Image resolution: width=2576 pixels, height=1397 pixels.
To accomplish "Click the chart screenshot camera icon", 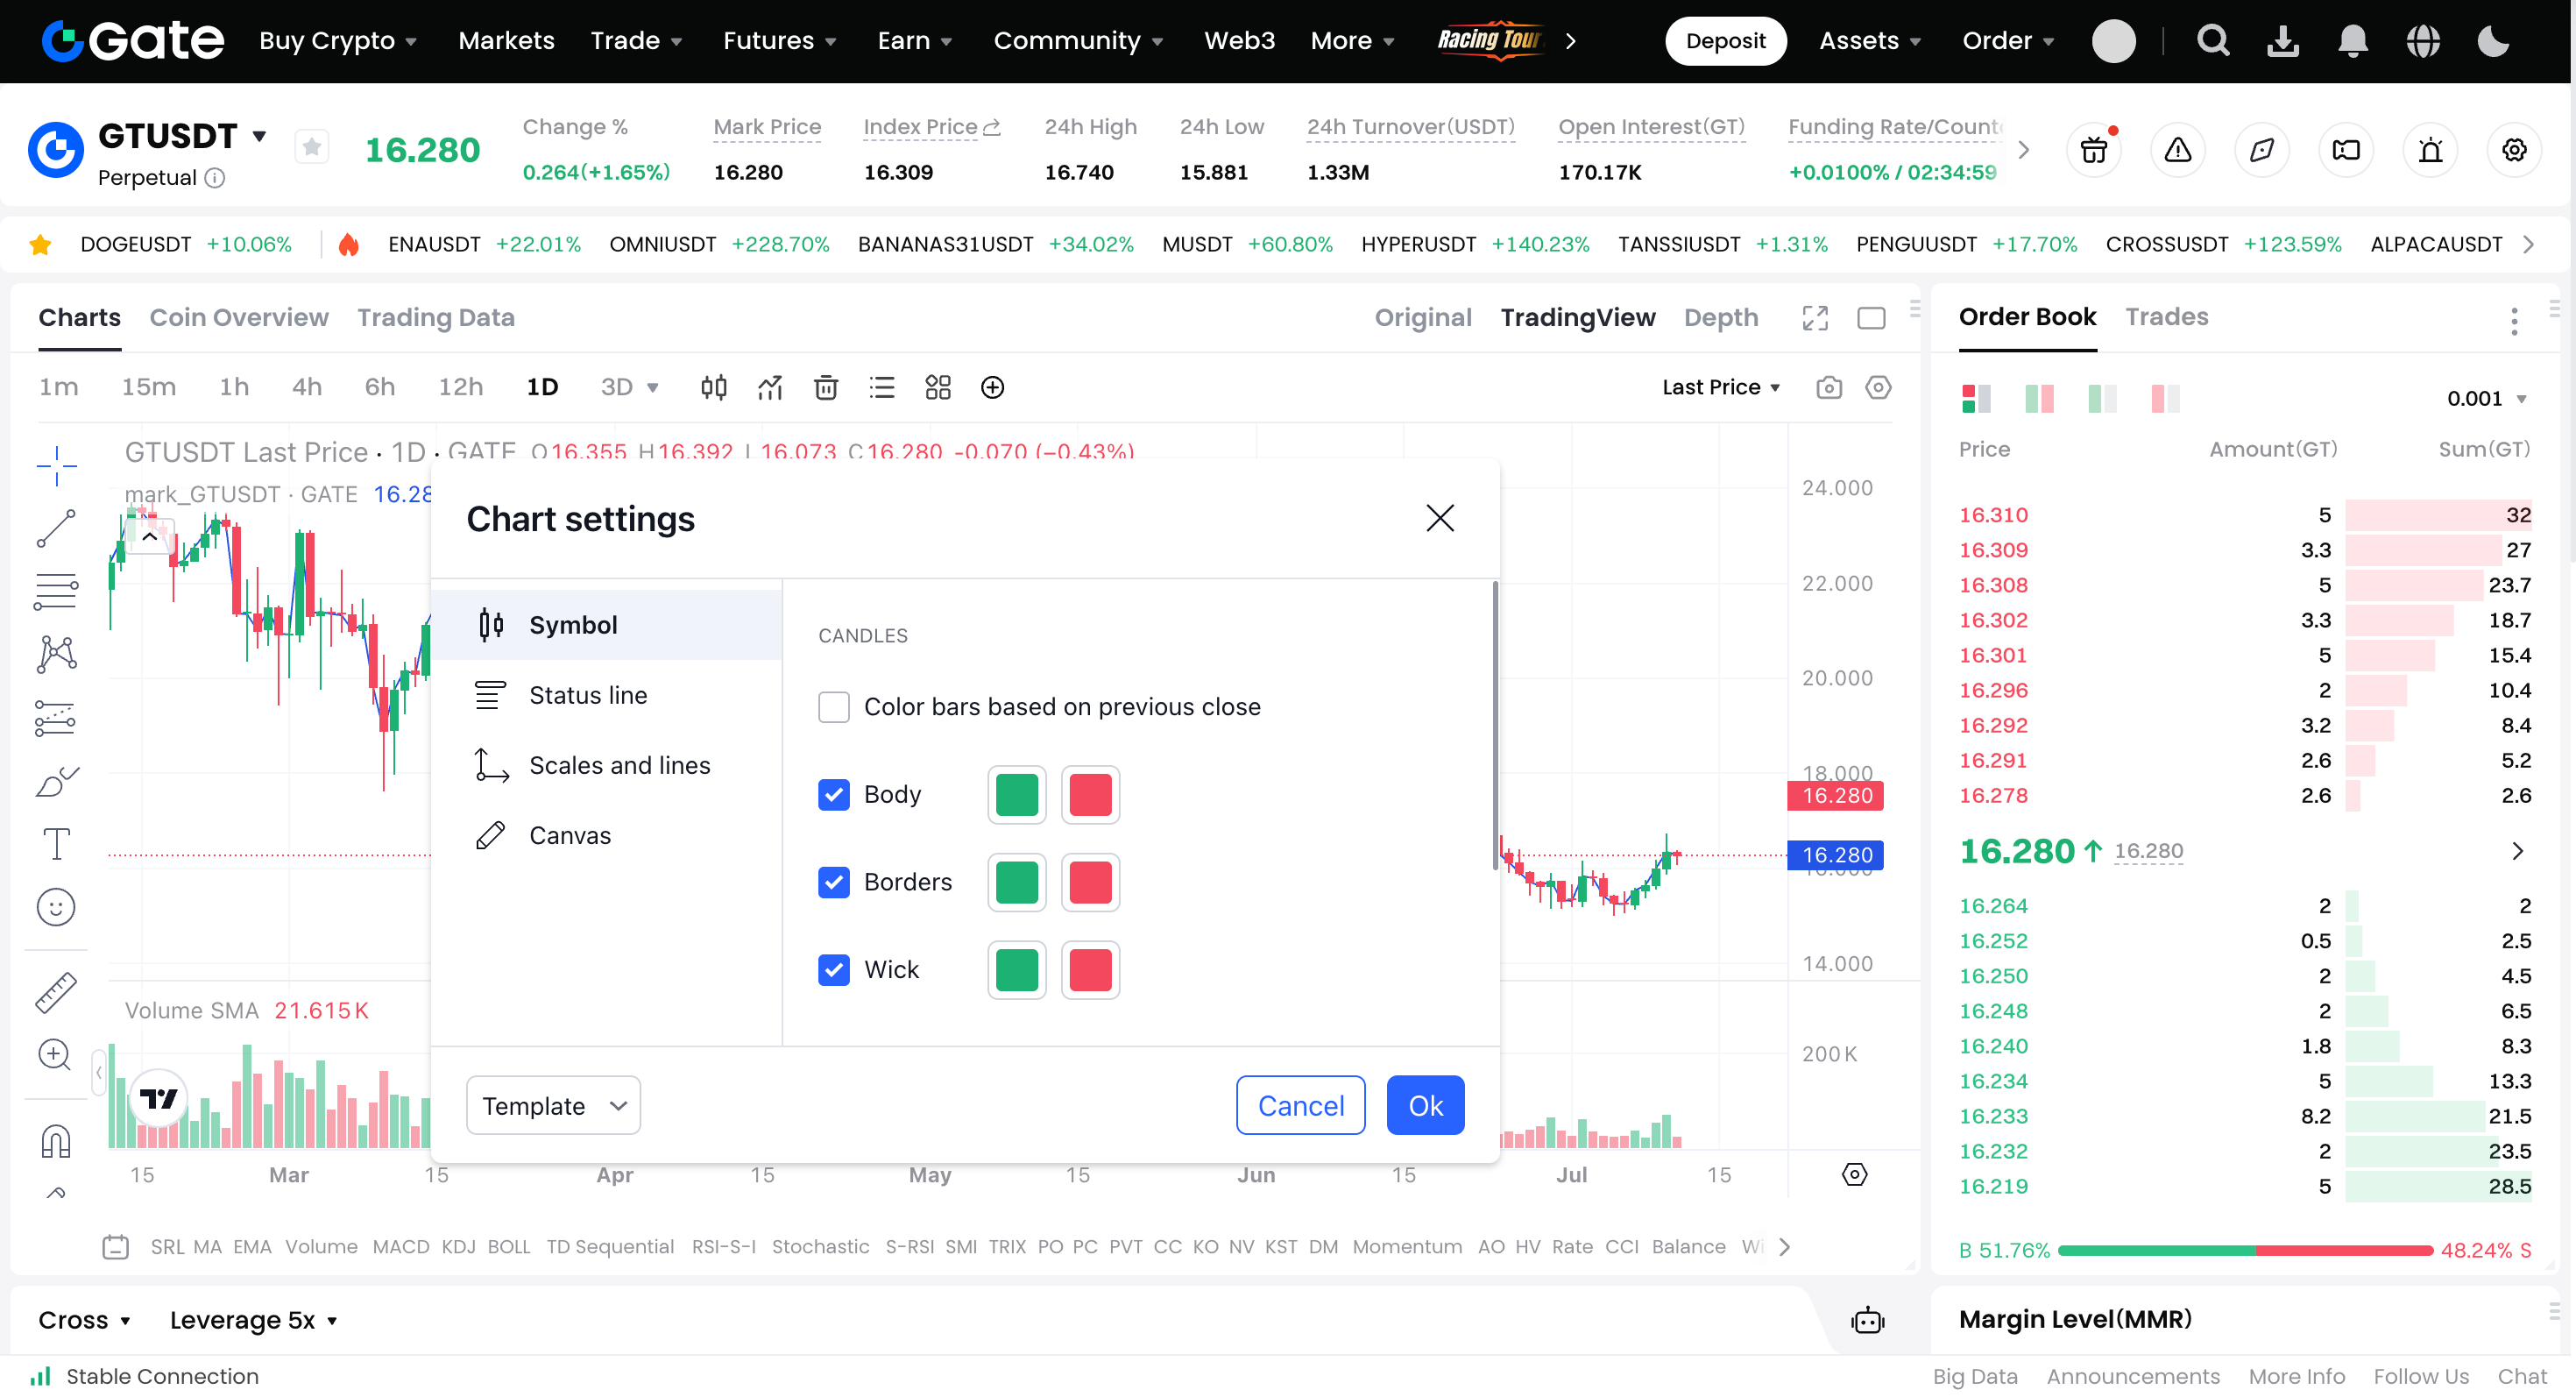I will point(1828,387).
